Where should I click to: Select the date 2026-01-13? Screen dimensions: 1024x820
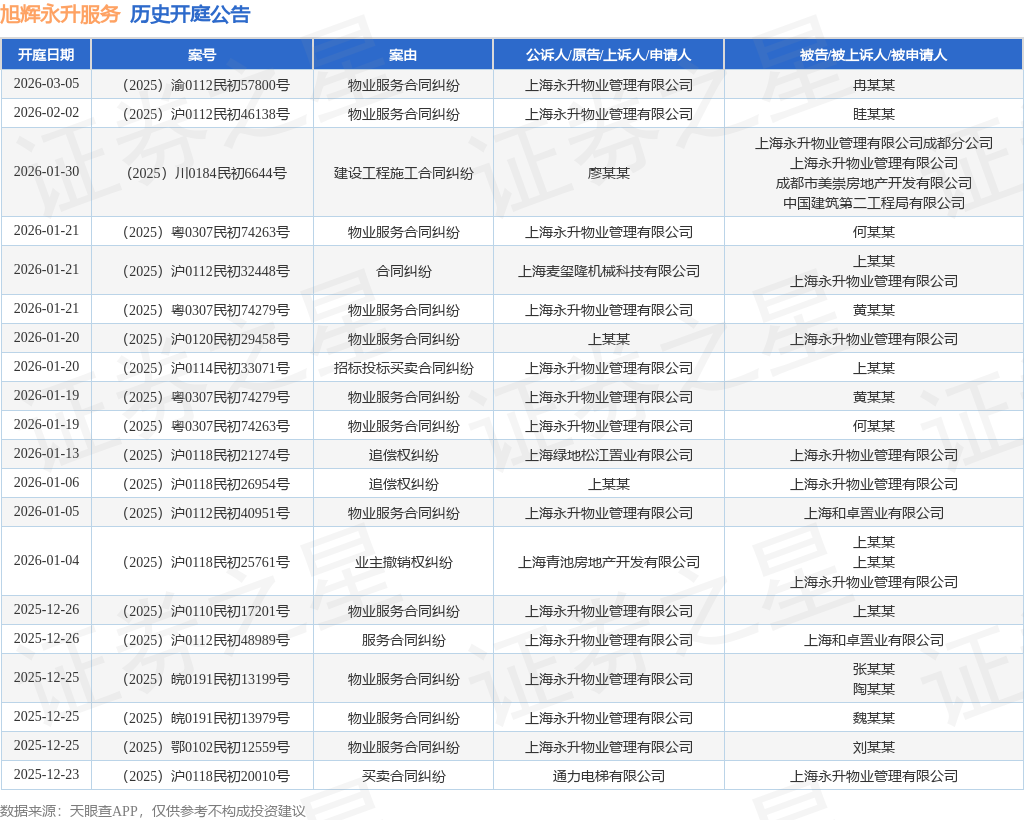coord(46,453)
